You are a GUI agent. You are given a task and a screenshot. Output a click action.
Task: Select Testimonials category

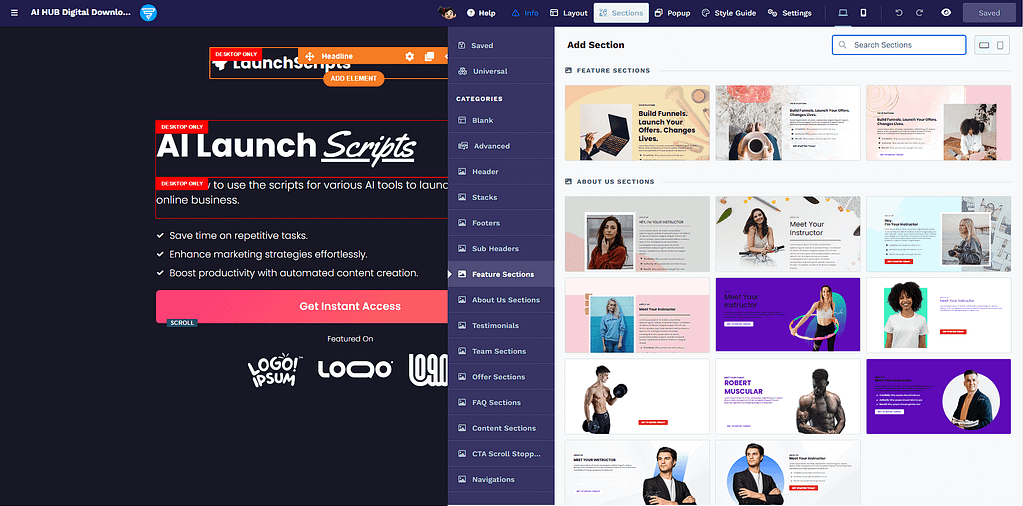point(501,325)
